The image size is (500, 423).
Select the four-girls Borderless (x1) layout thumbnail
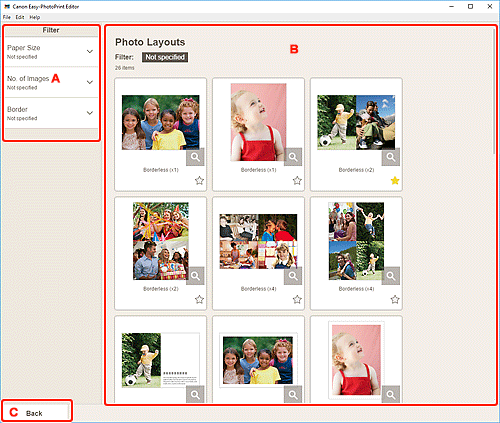(x=160, y=122)
